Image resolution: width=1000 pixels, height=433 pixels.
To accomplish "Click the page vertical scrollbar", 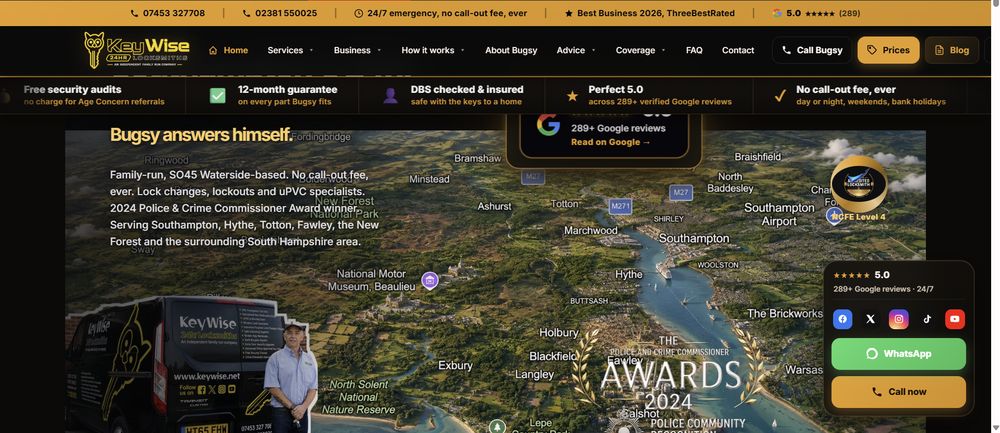I will [x=995, y=217].
